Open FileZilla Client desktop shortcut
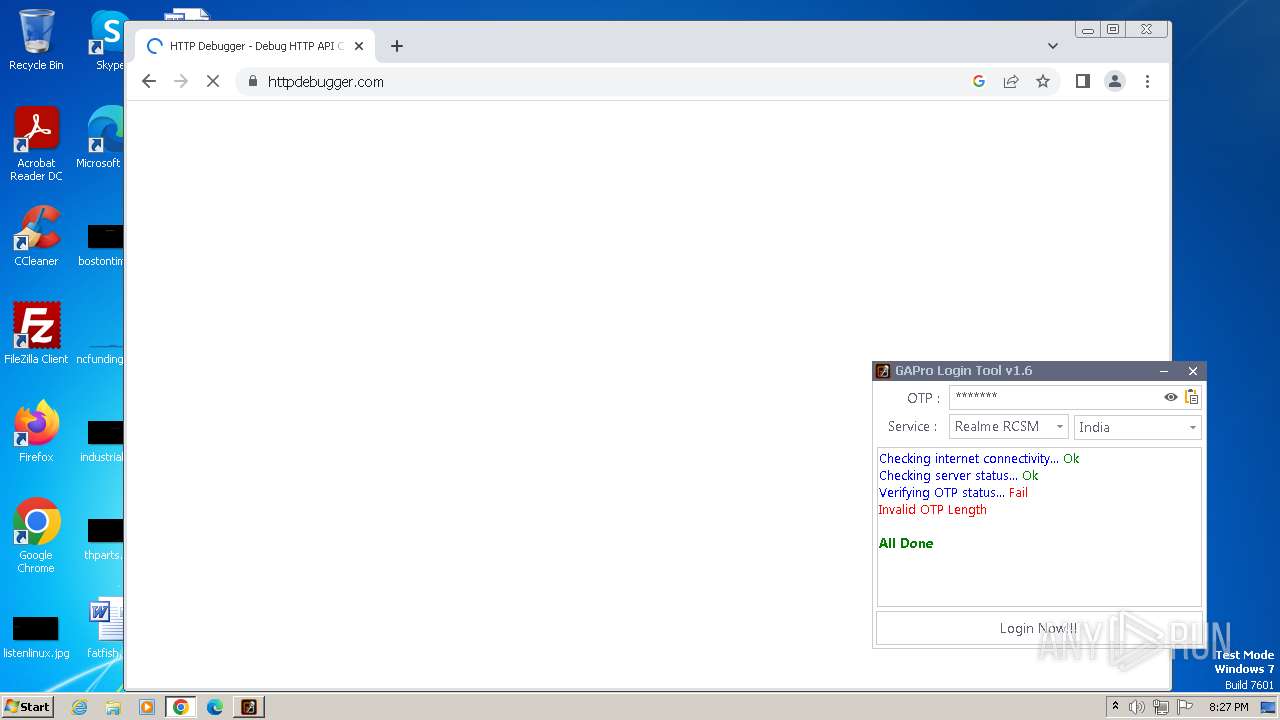The width and height of the screenshot is (1280, 720). click(x=36, y=333)
